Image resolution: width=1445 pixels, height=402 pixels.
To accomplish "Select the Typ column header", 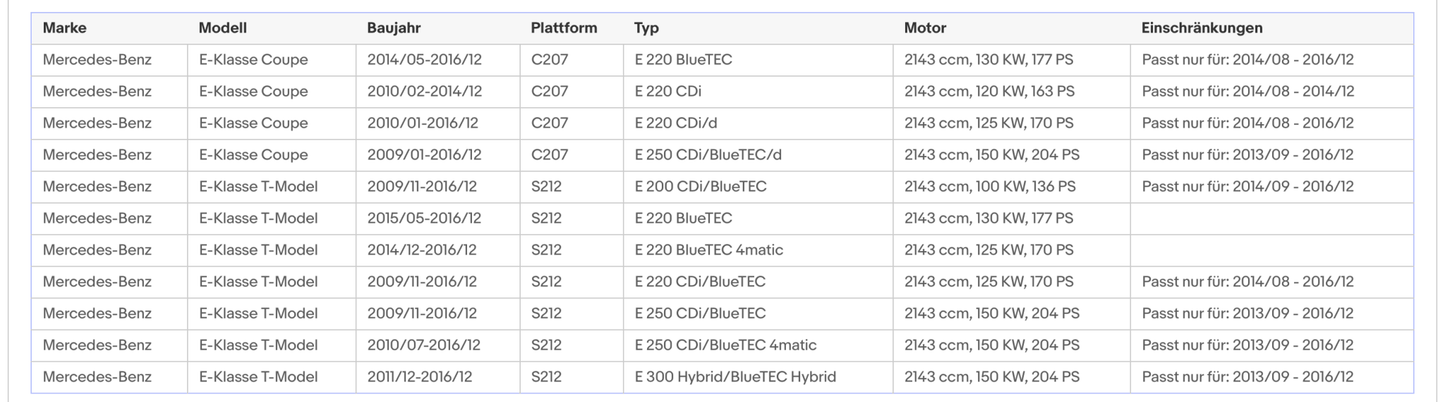I will (x=647, y=28).
